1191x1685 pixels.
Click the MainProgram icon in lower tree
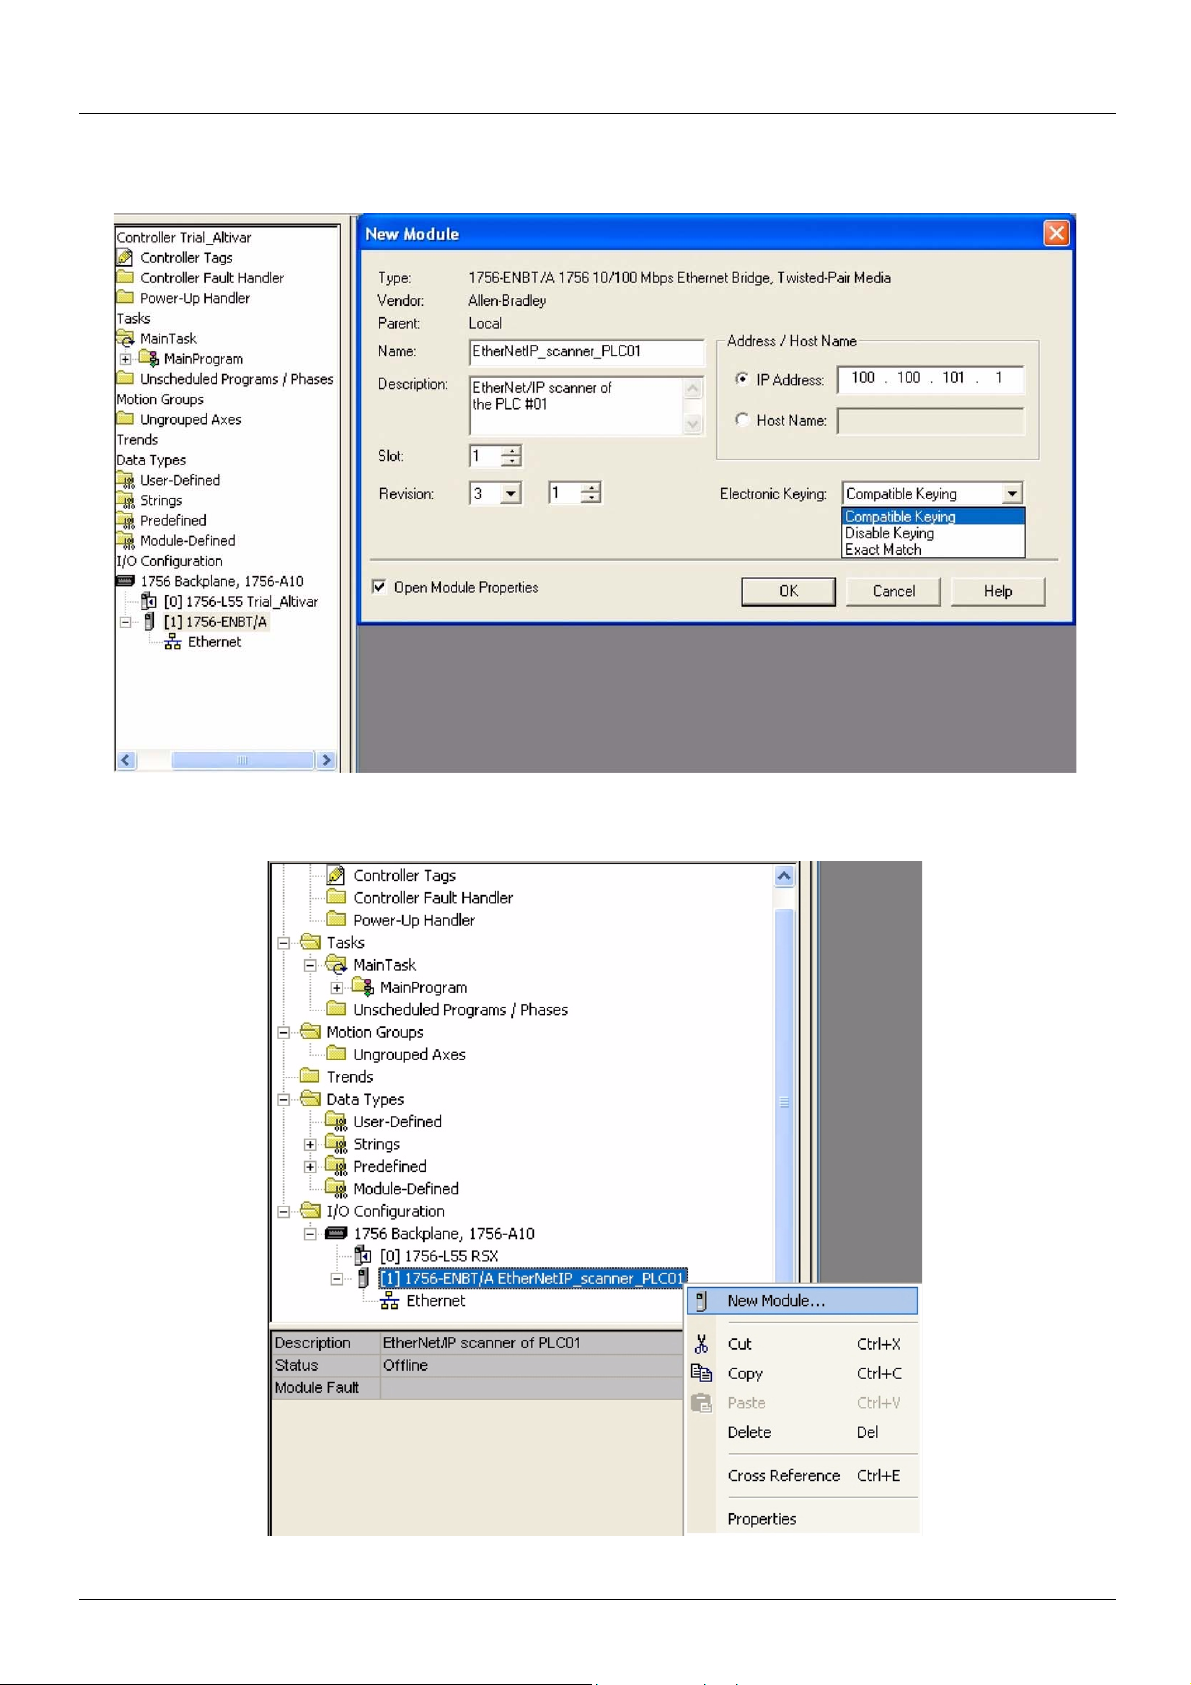363,987
